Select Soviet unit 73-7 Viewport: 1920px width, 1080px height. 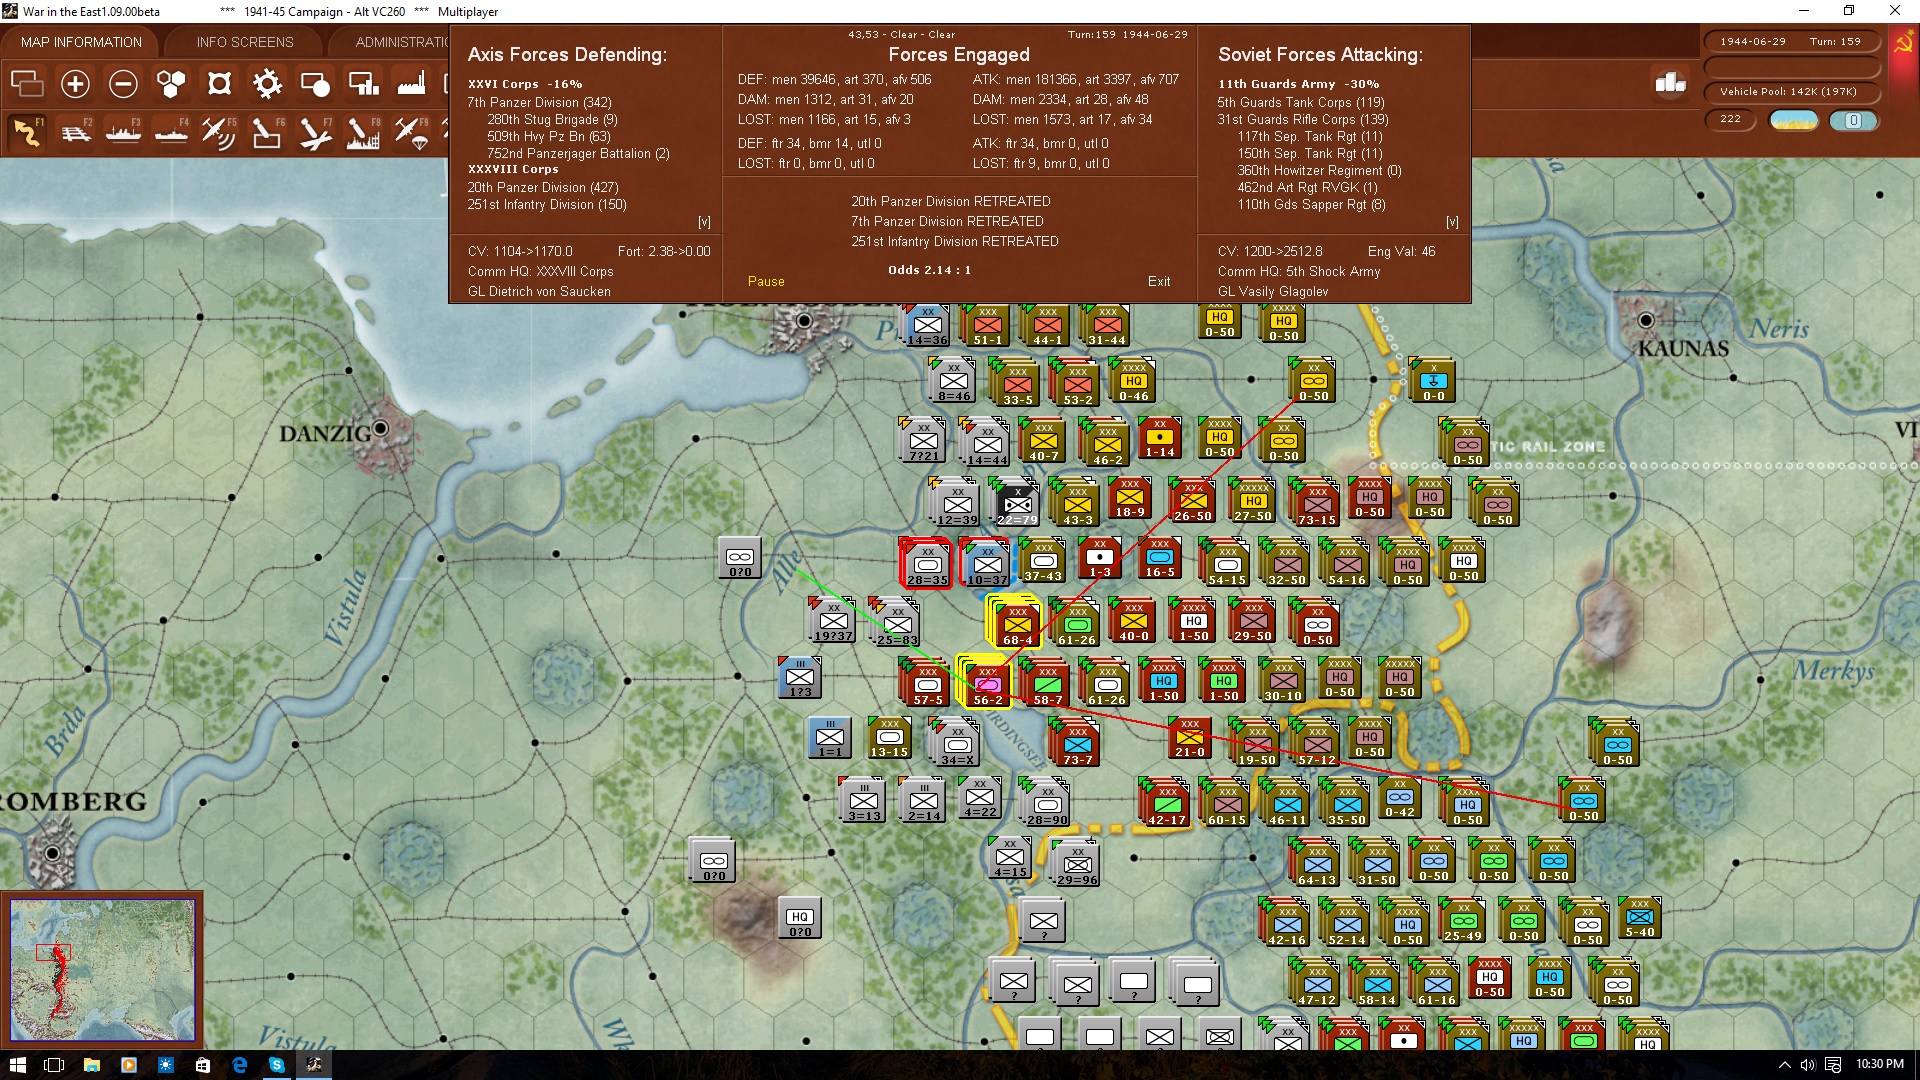point(1077,744)
